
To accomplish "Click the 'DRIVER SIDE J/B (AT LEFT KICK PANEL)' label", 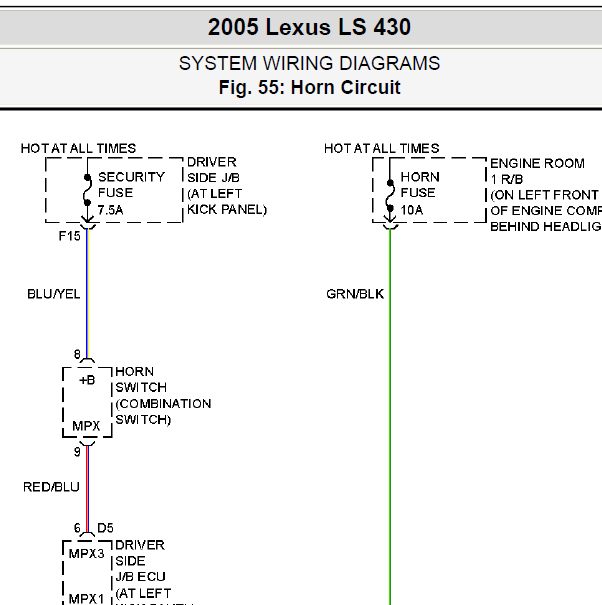I will pos(227,186).
